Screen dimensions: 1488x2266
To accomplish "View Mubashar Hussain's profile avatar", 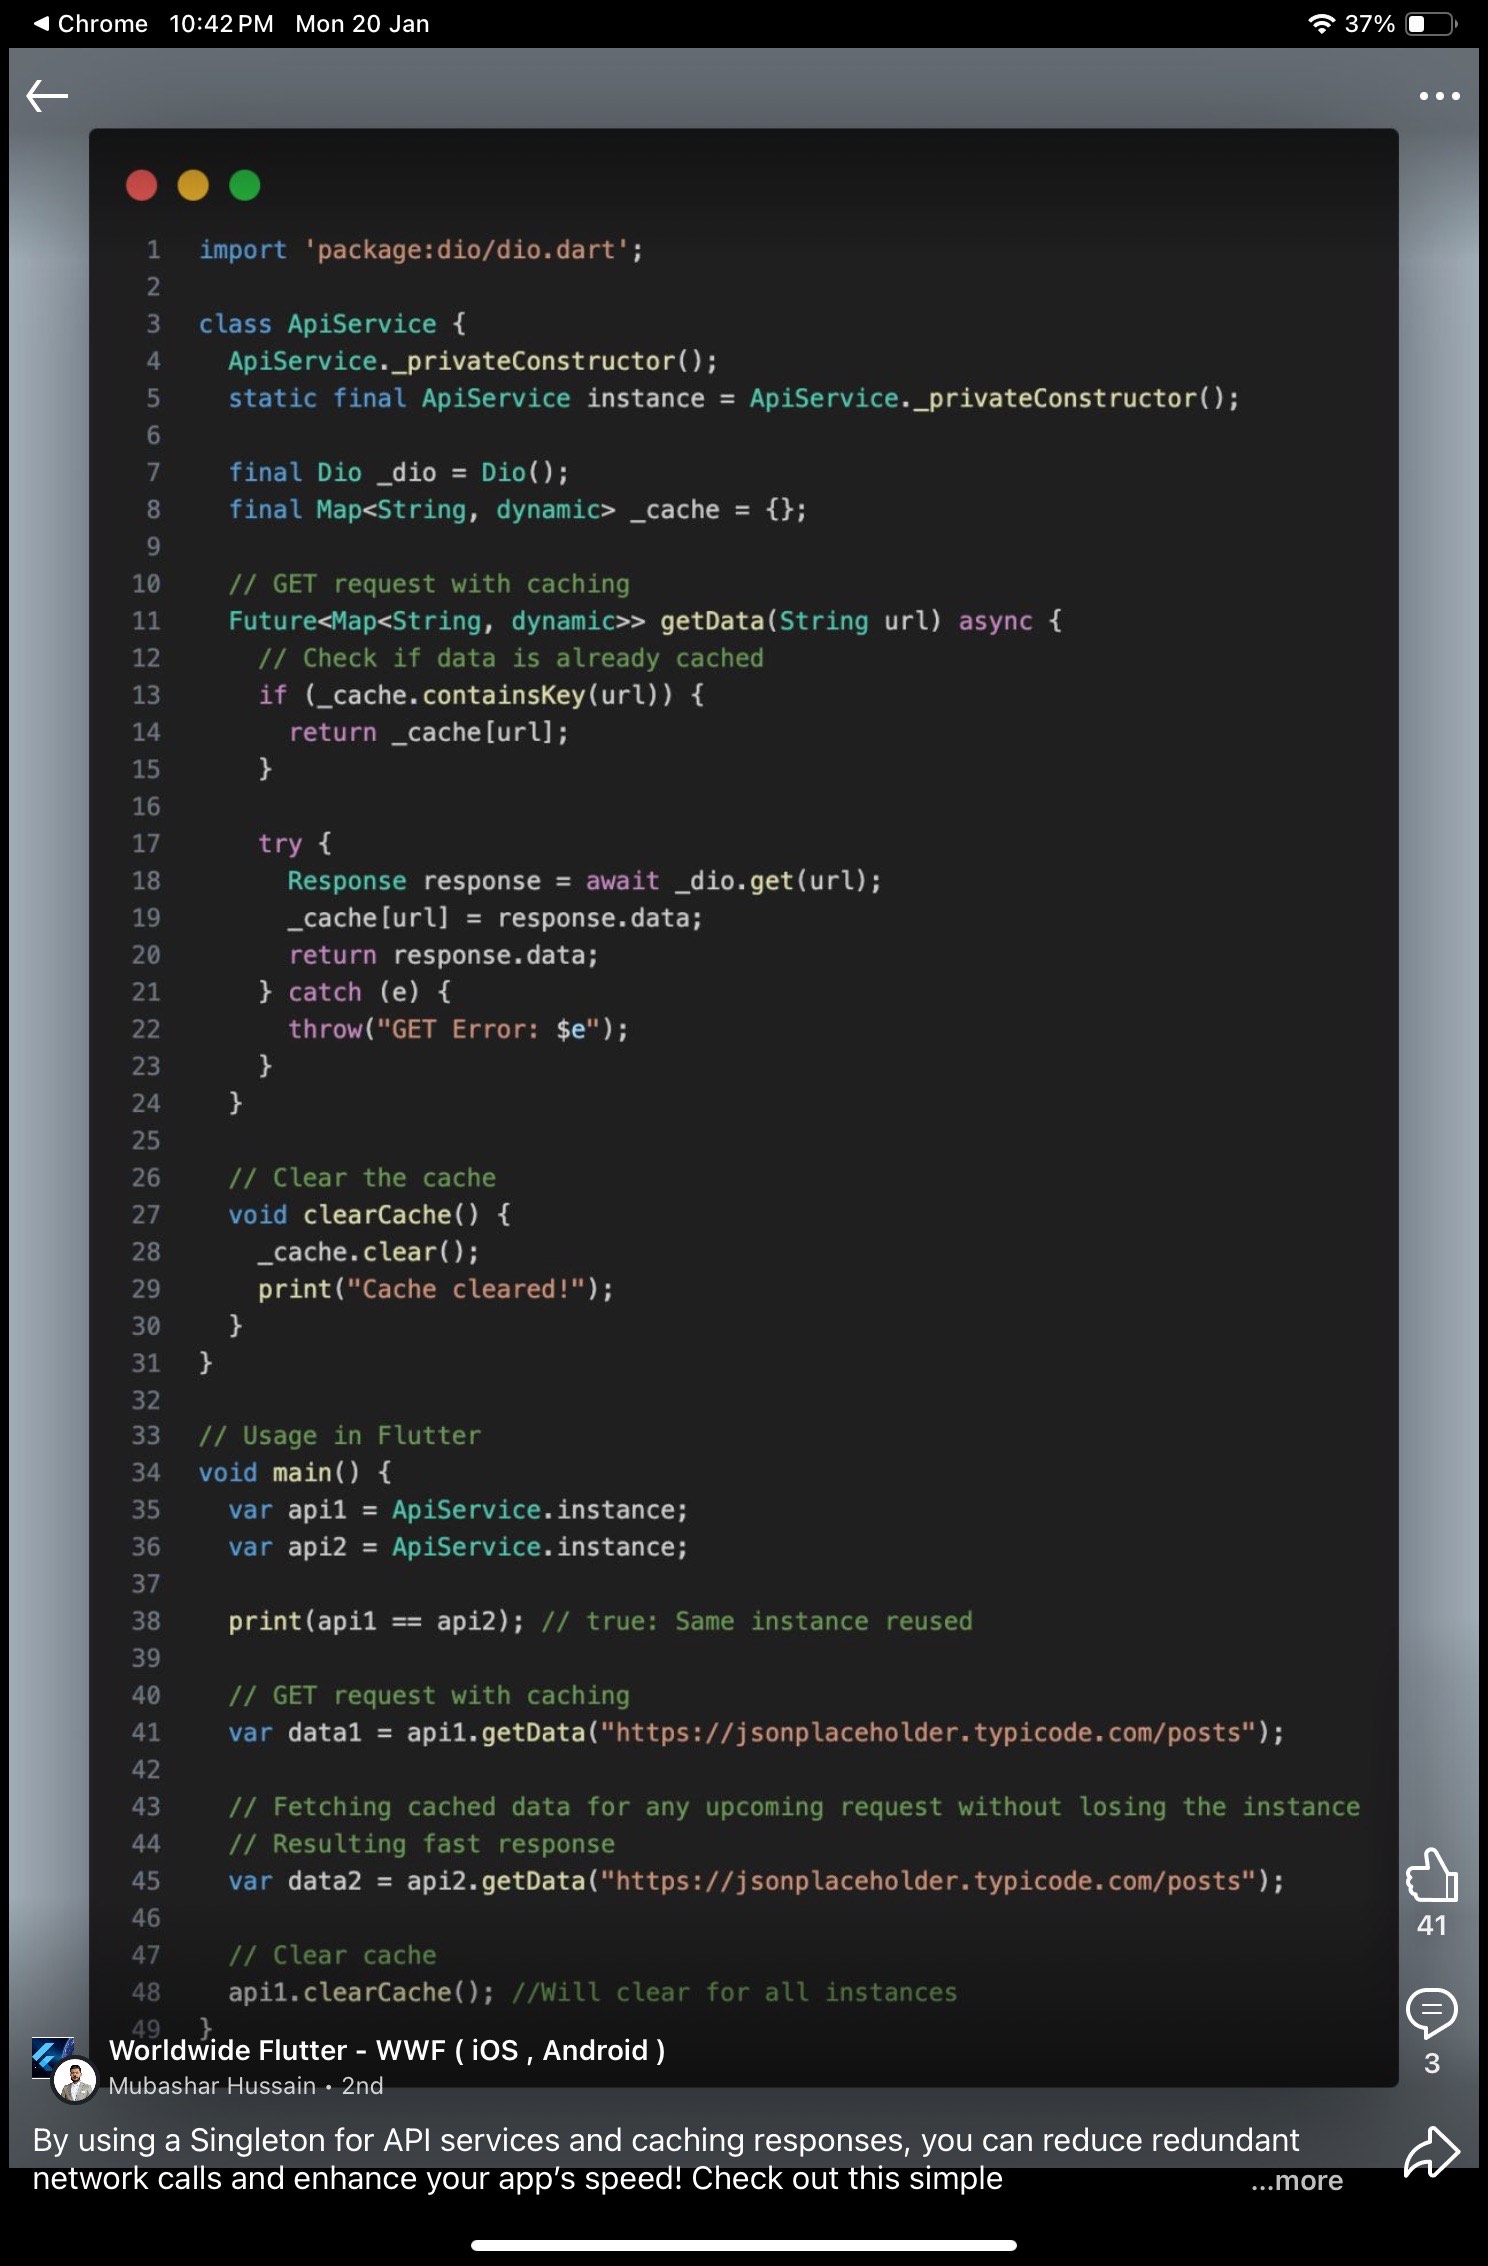I will tap(75, 2081).
